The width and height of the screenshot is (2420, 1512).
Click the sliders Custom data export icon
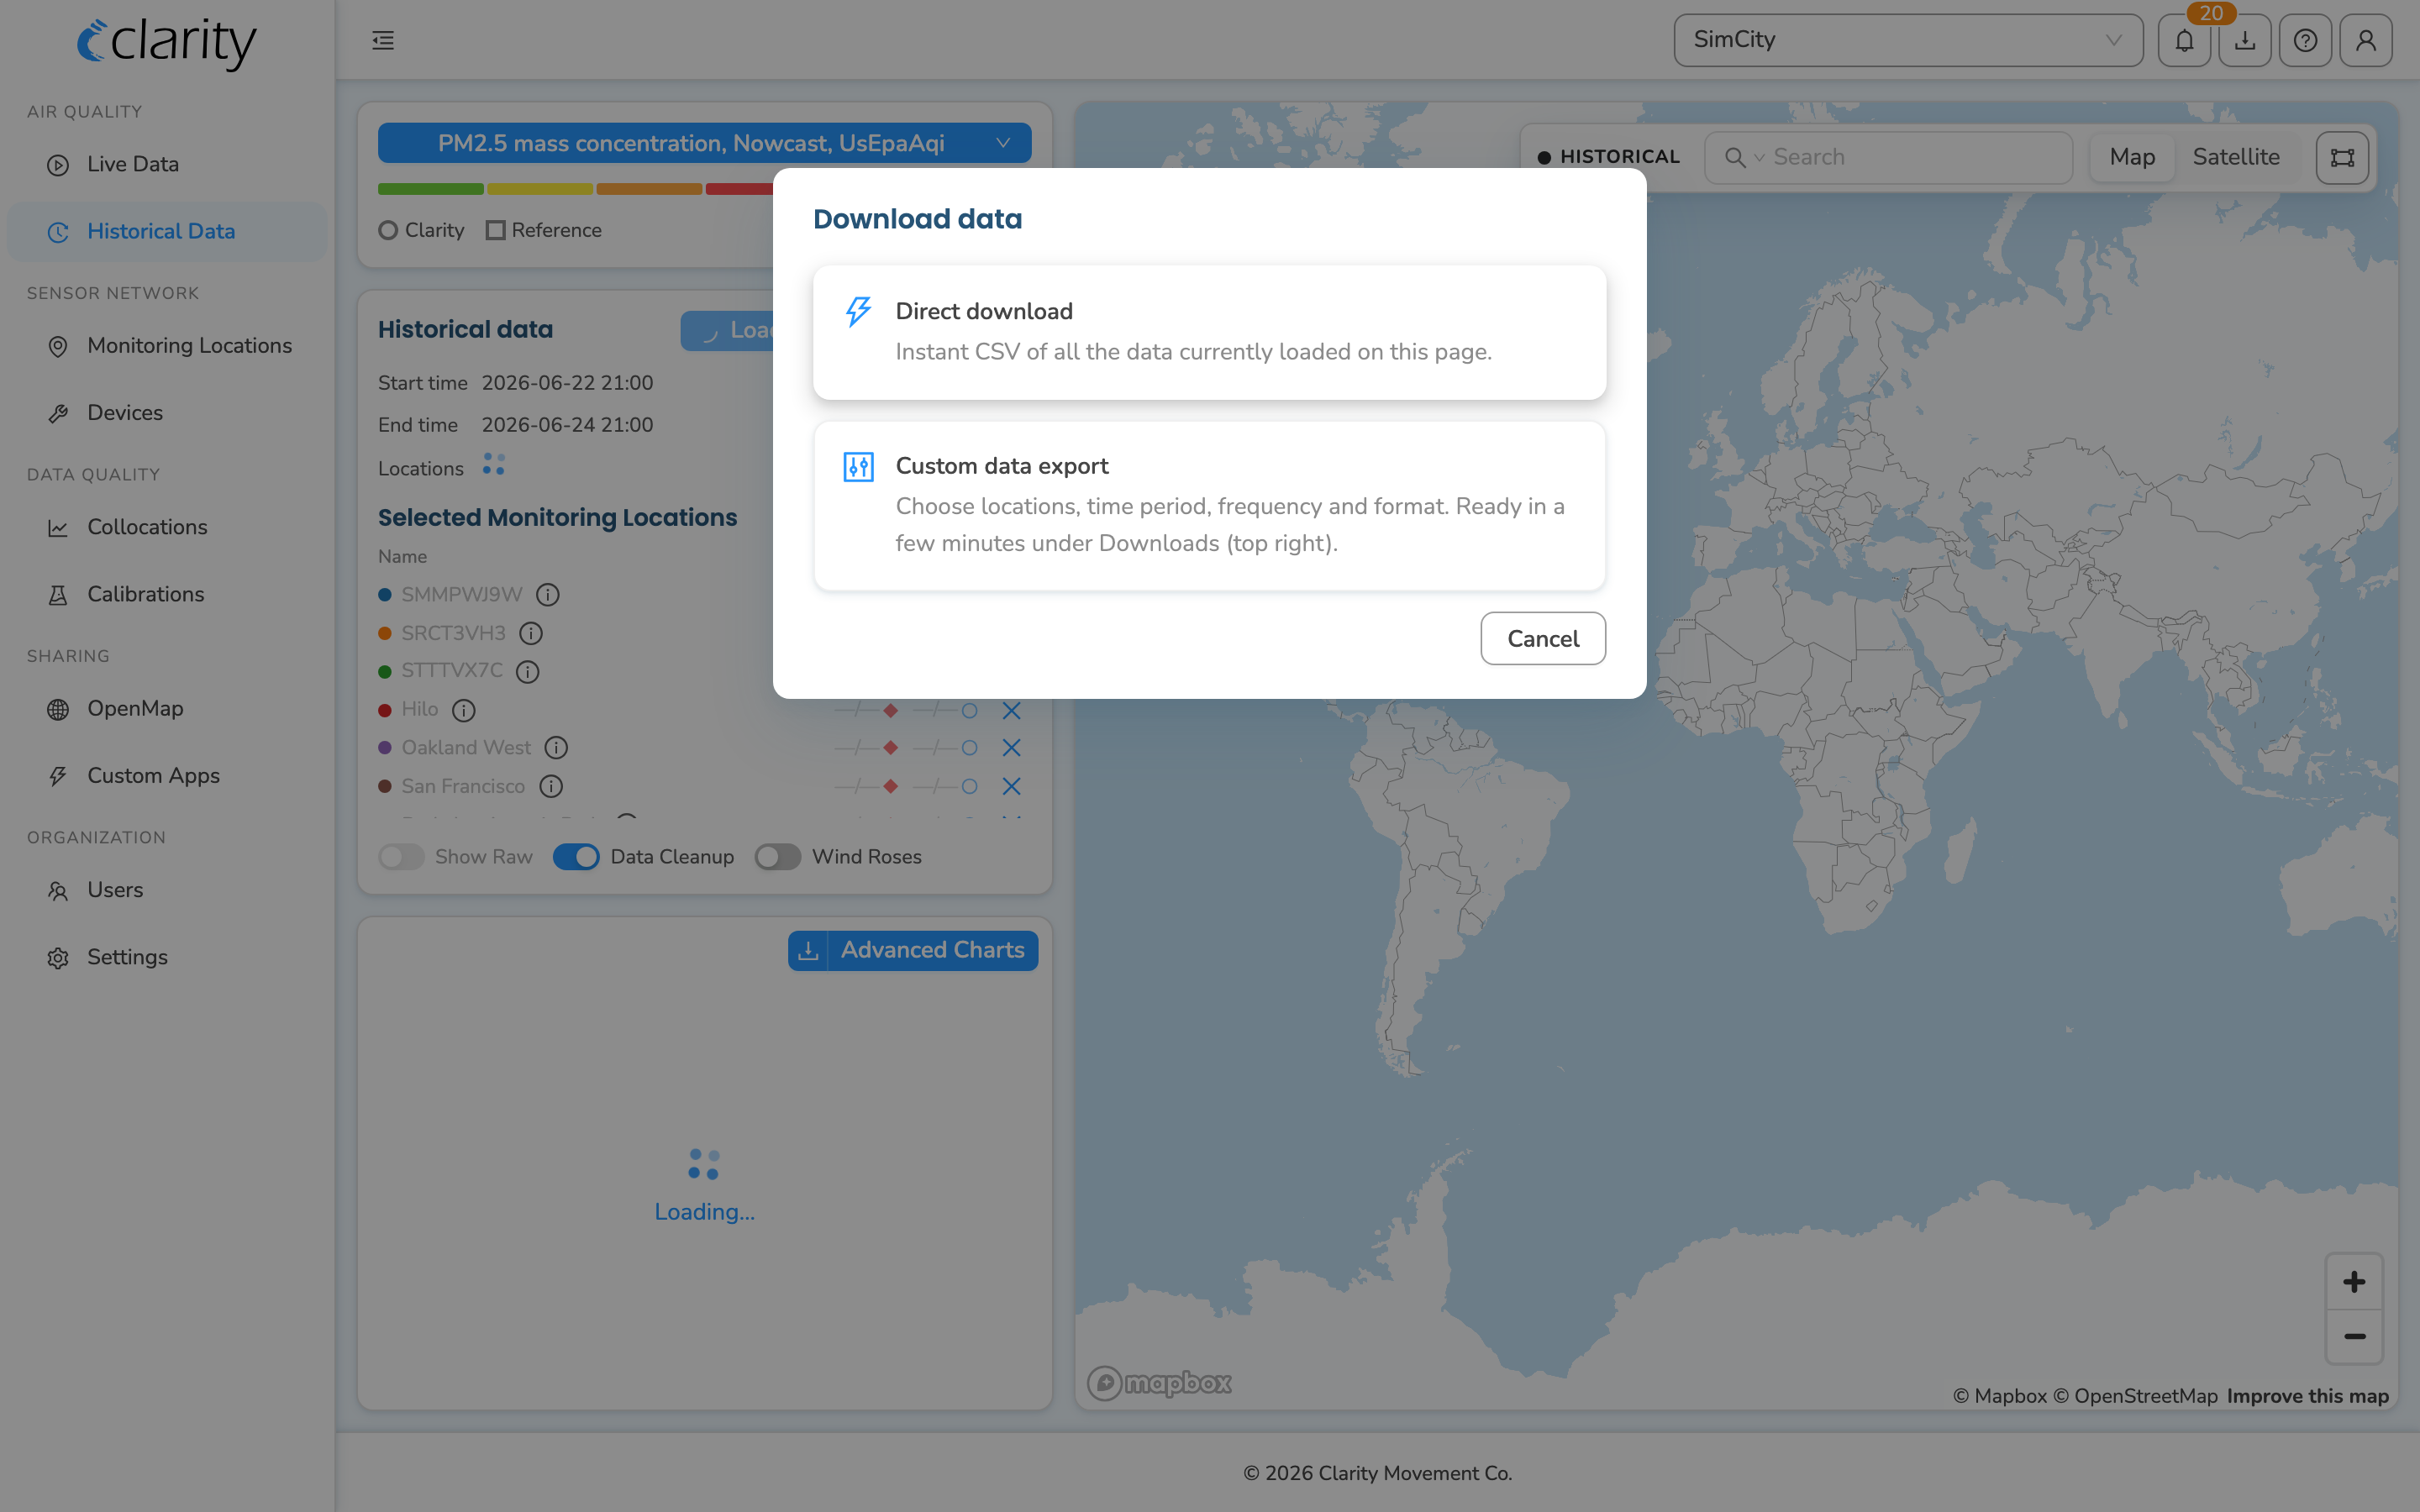pos(858,466)
